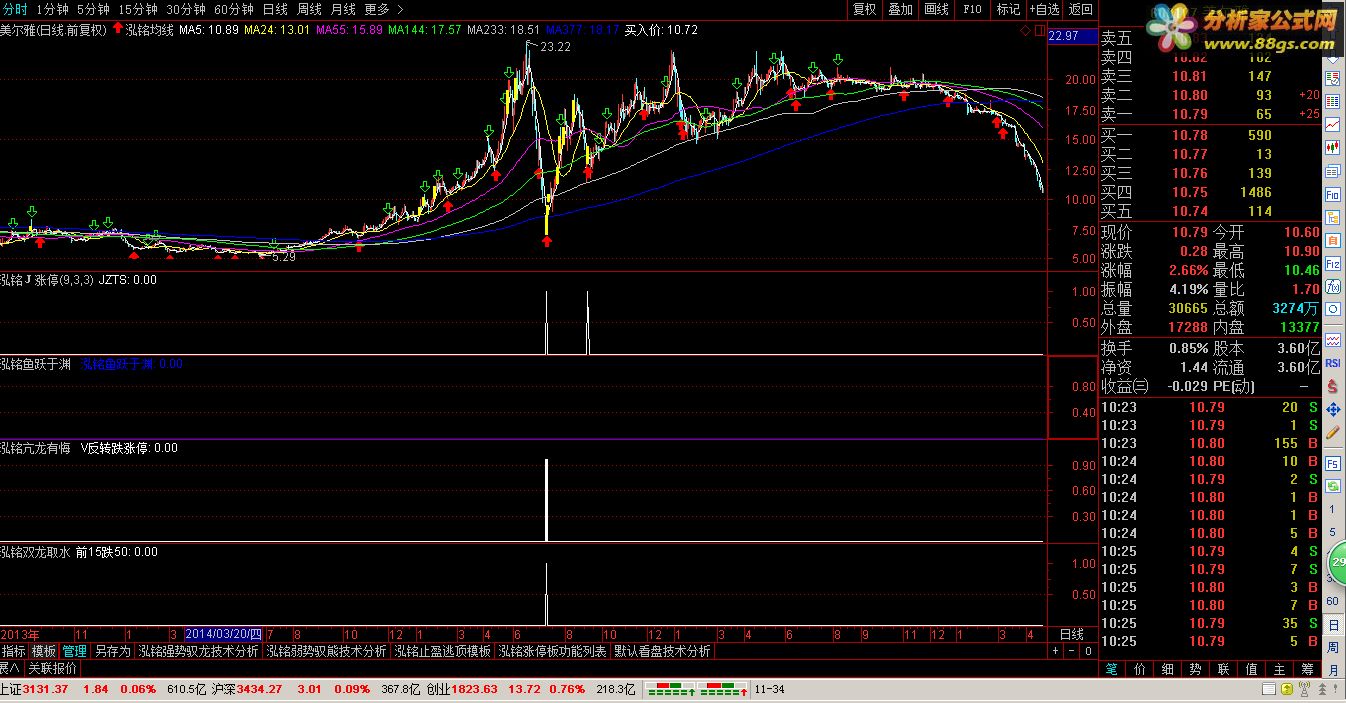Click the f(x) formula icon in sidebar
Screen dimensions: 1346x703
coord(1332,286)
